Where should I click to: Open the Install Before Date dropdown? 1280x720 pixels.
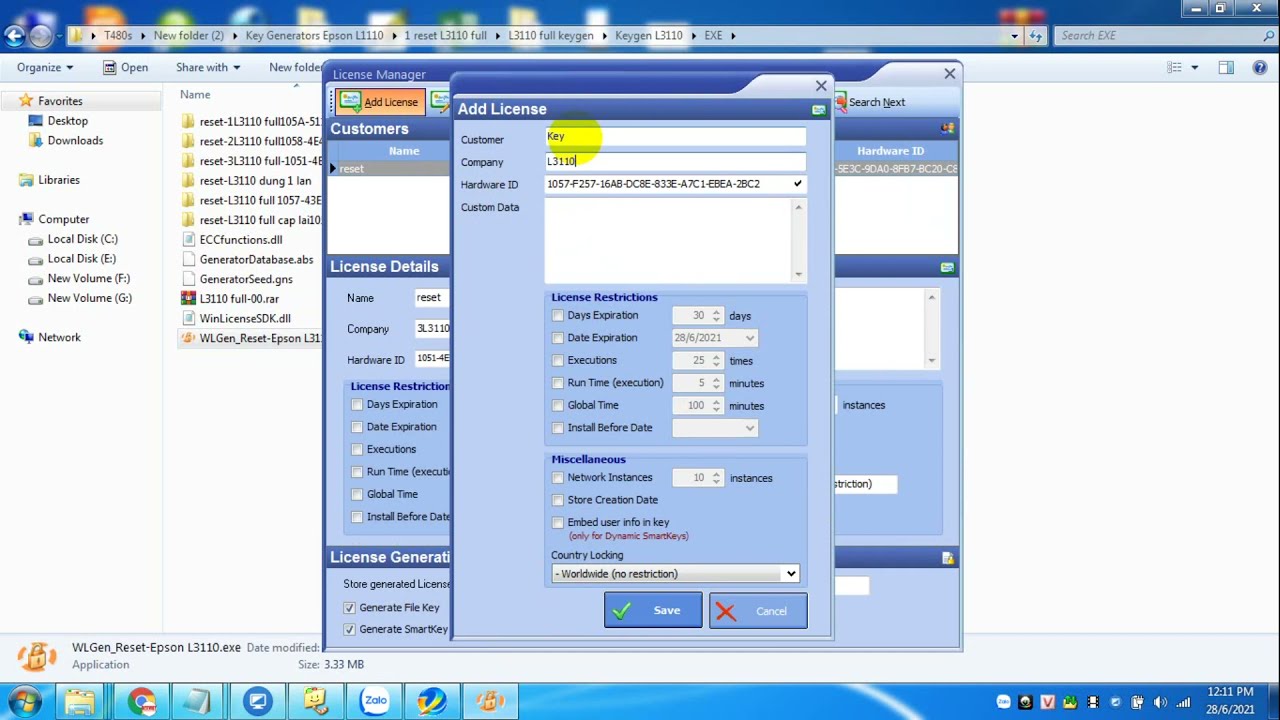pyautogui.click(x=749, y=428)
